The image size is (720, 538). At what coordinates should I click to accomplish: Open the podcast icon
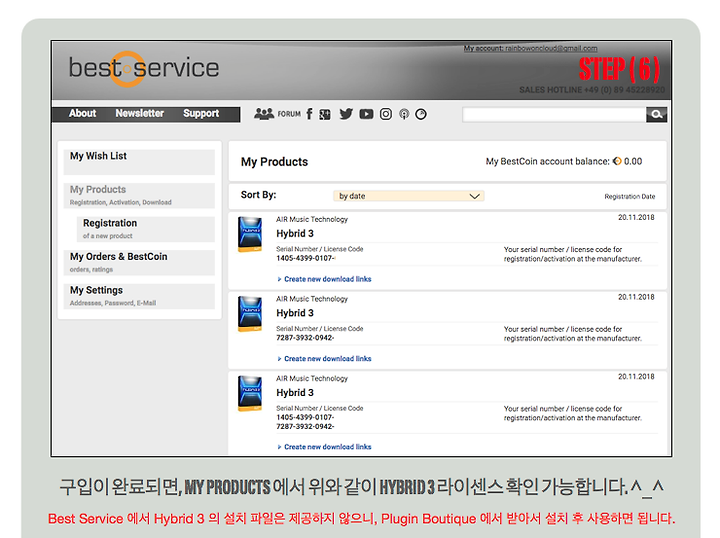[404, 114]
